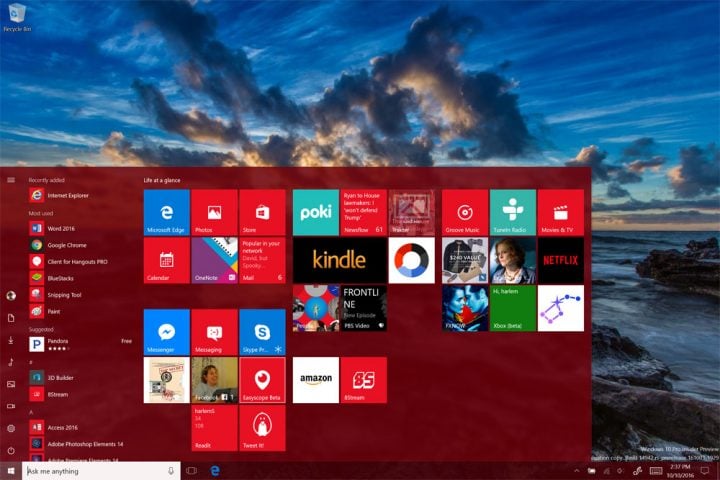Open the PBS Video Frontline tile
720x480 pixels.
tap(364, 308)
